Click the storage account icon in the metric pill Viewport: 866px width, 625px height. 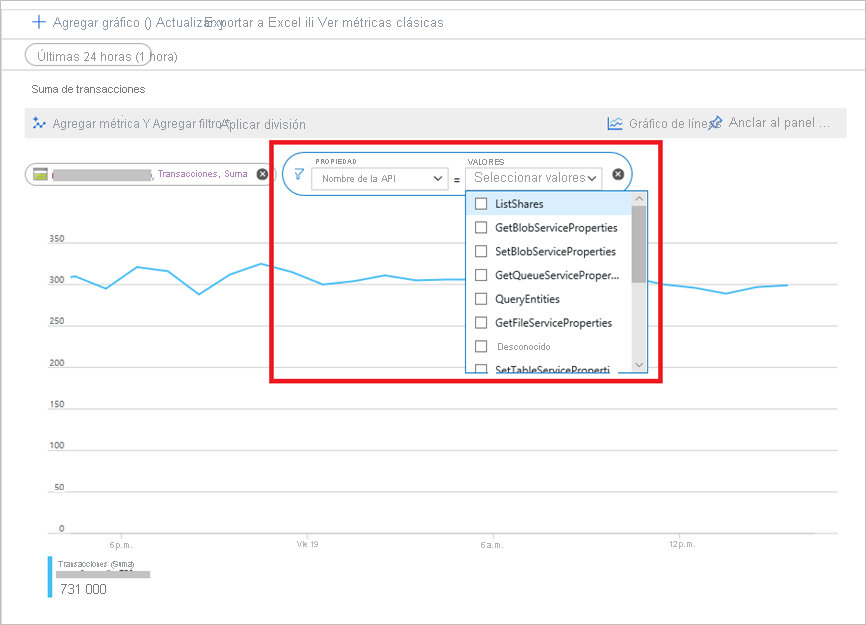pyautogui.click(x=41, y=173)
